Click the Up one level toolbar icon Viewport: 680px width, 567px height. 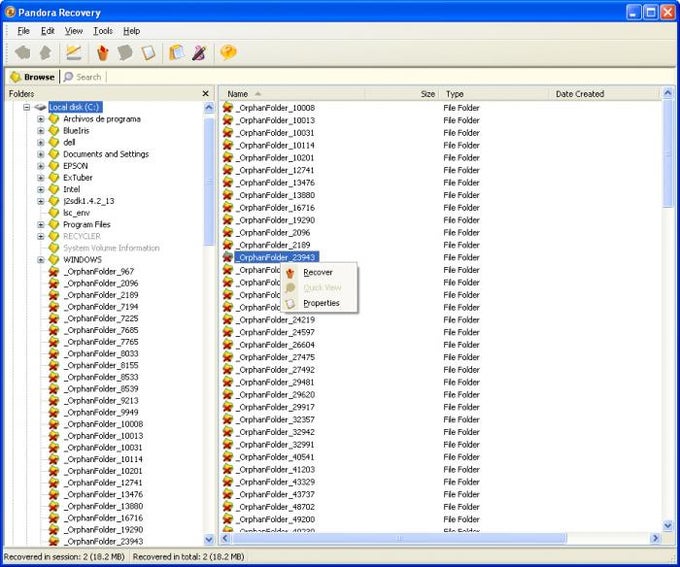tap(46, 53)
